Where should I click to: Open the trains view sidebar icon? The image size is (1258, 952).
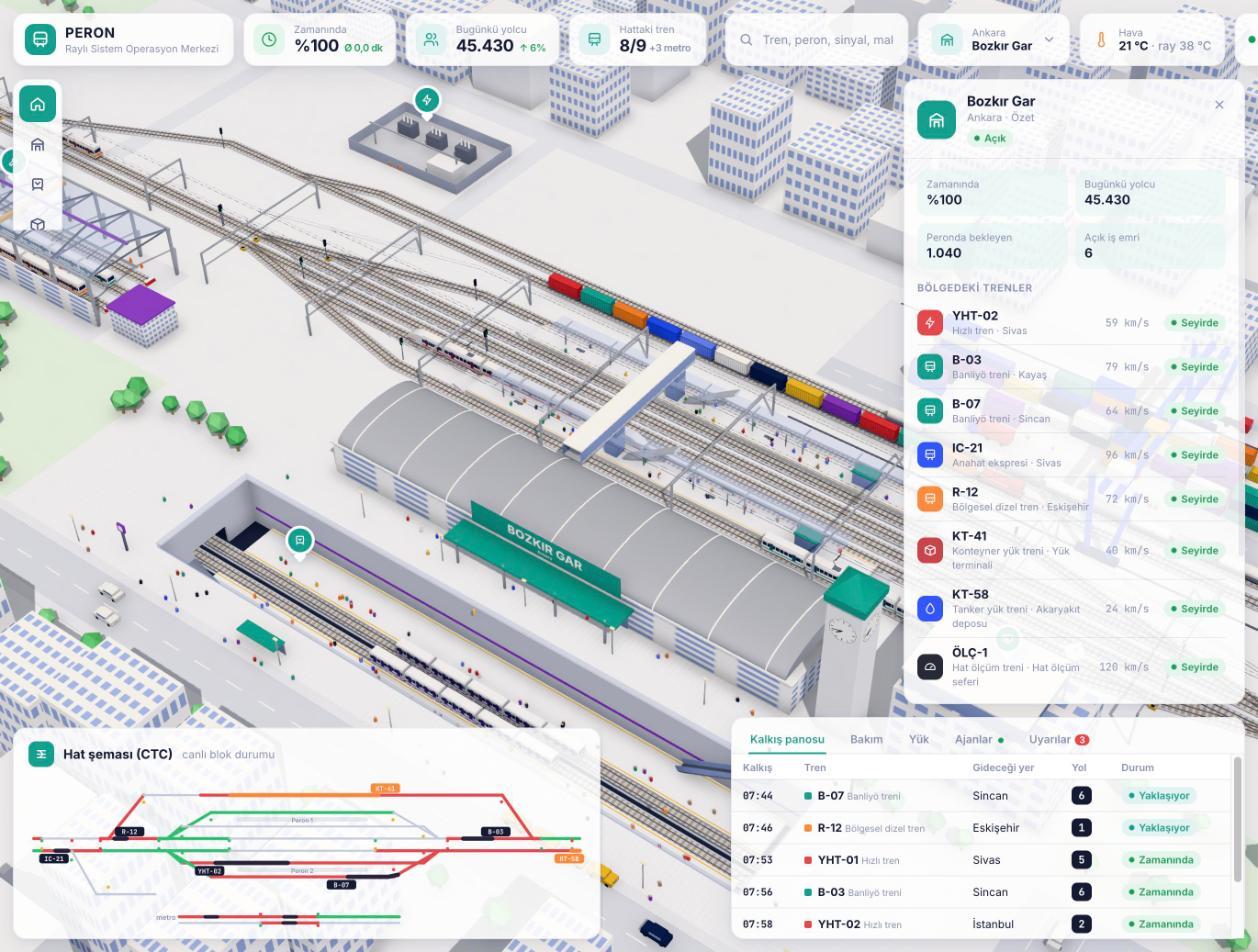[38, 185]
